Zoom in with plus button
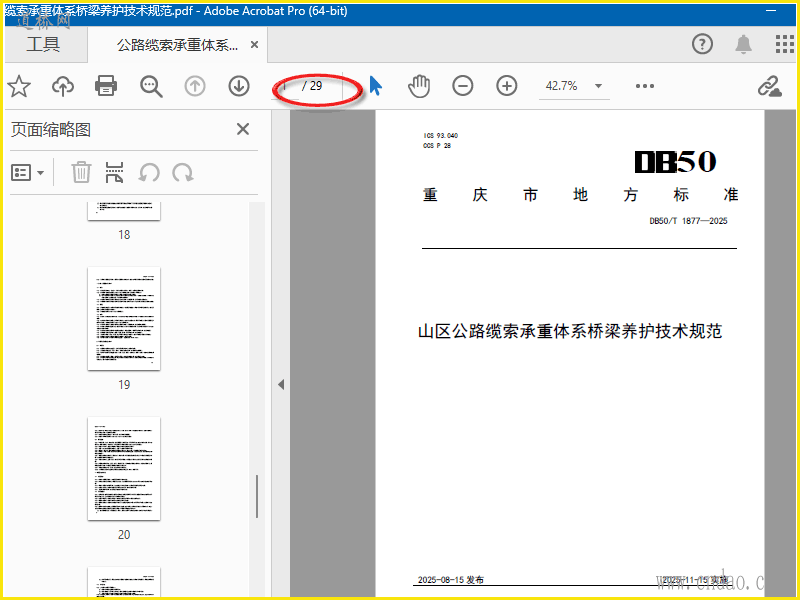 point(507,86)
